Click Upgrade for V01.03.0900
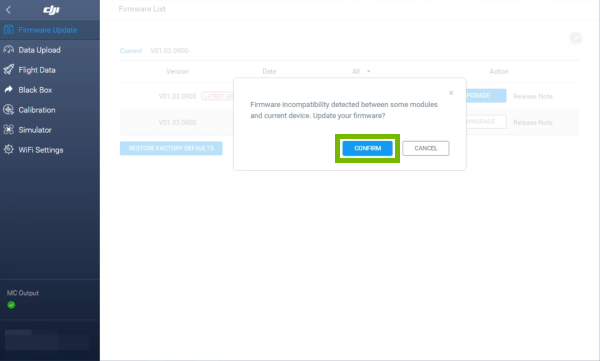Screen dimensions: 600x361 [x=486, y=95]
